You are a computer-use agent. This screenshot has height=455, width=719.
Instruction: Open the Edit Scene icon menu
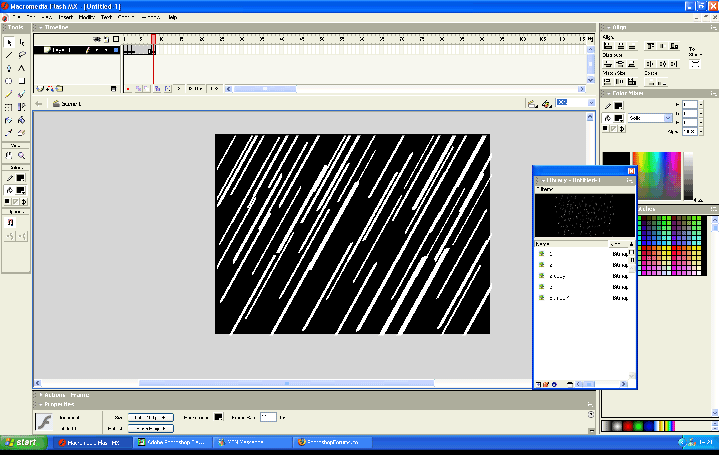532,104
